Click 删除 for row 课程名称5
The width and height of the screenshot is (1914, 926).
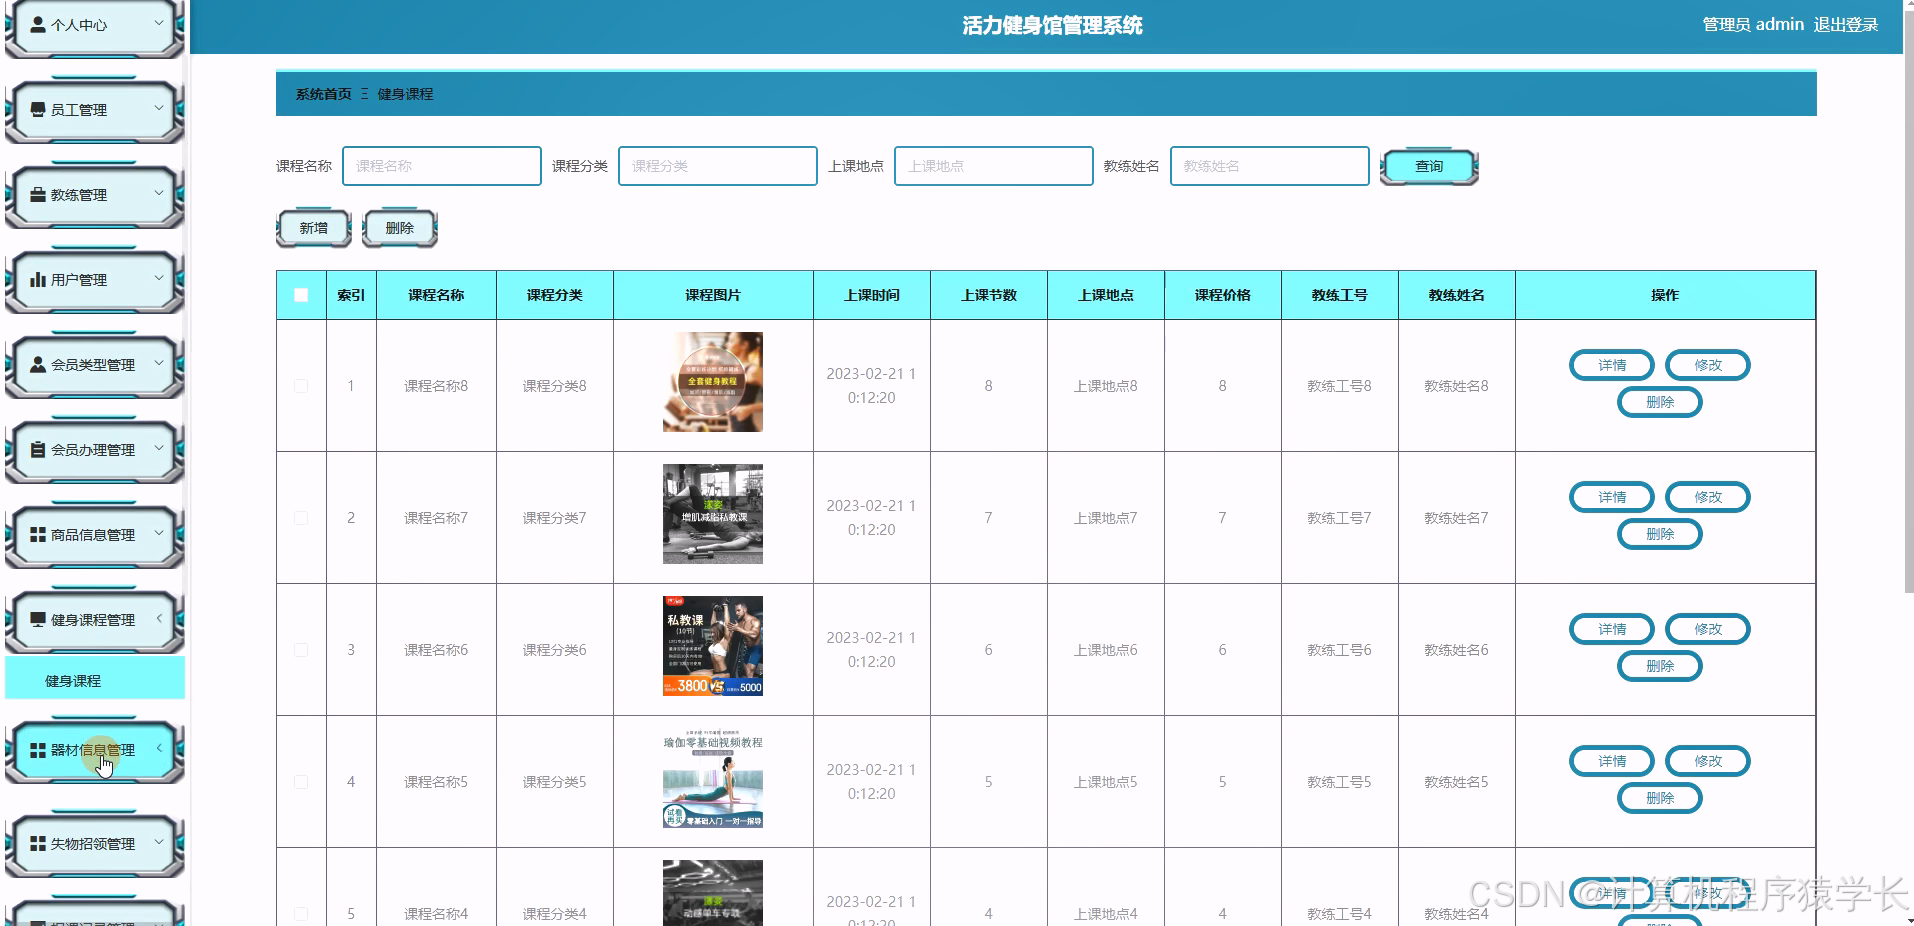tap(1660, 798)
